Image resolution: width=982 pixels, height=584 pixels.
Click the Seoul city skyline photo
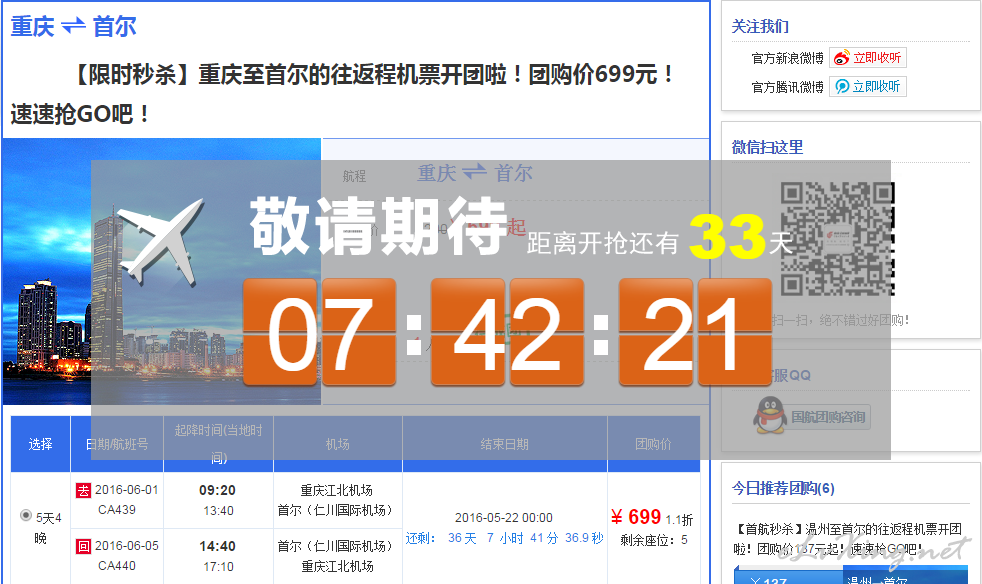tap(162, 271)
